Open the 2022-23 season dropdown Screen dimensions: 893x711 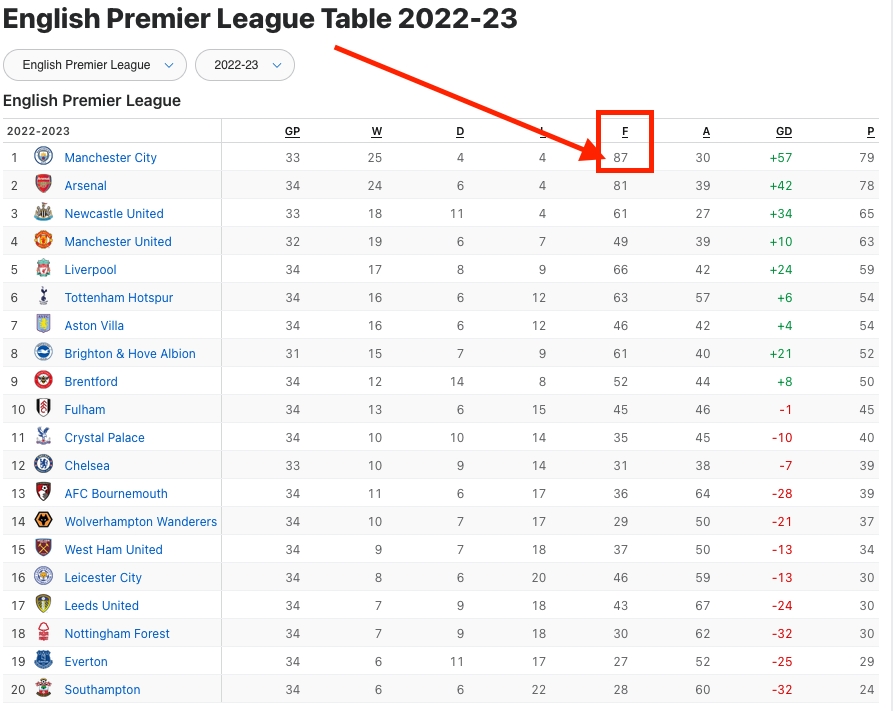[245, 65]
